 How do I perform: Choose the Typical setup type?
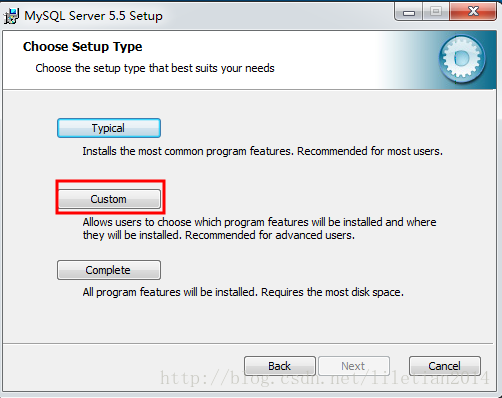tap(109, 128)
